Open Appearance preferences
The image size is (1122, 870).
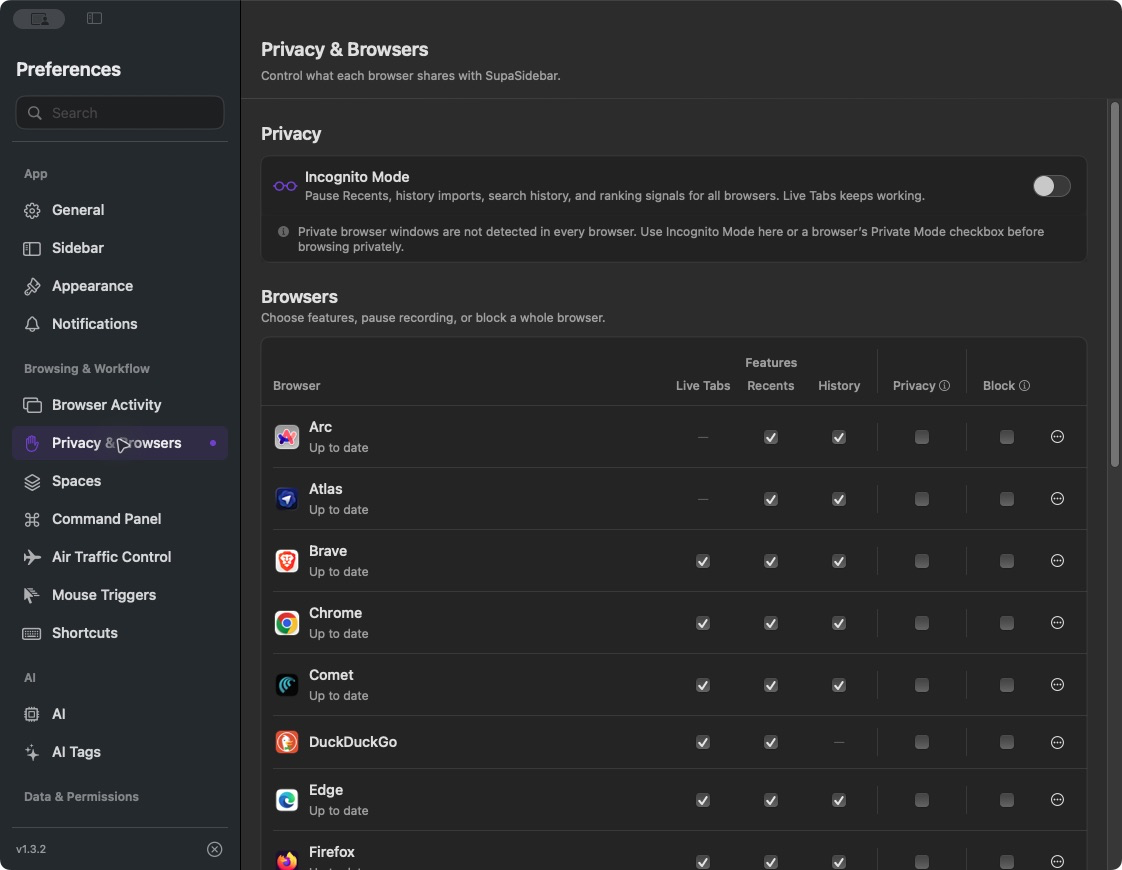119,286
